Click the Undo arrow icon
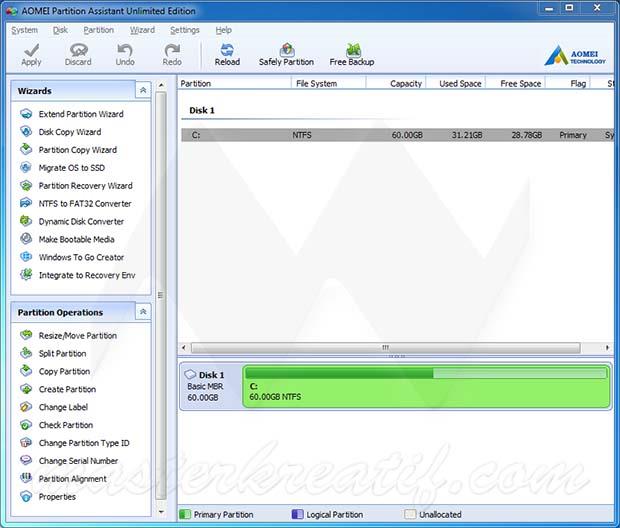 coord(125,50)
